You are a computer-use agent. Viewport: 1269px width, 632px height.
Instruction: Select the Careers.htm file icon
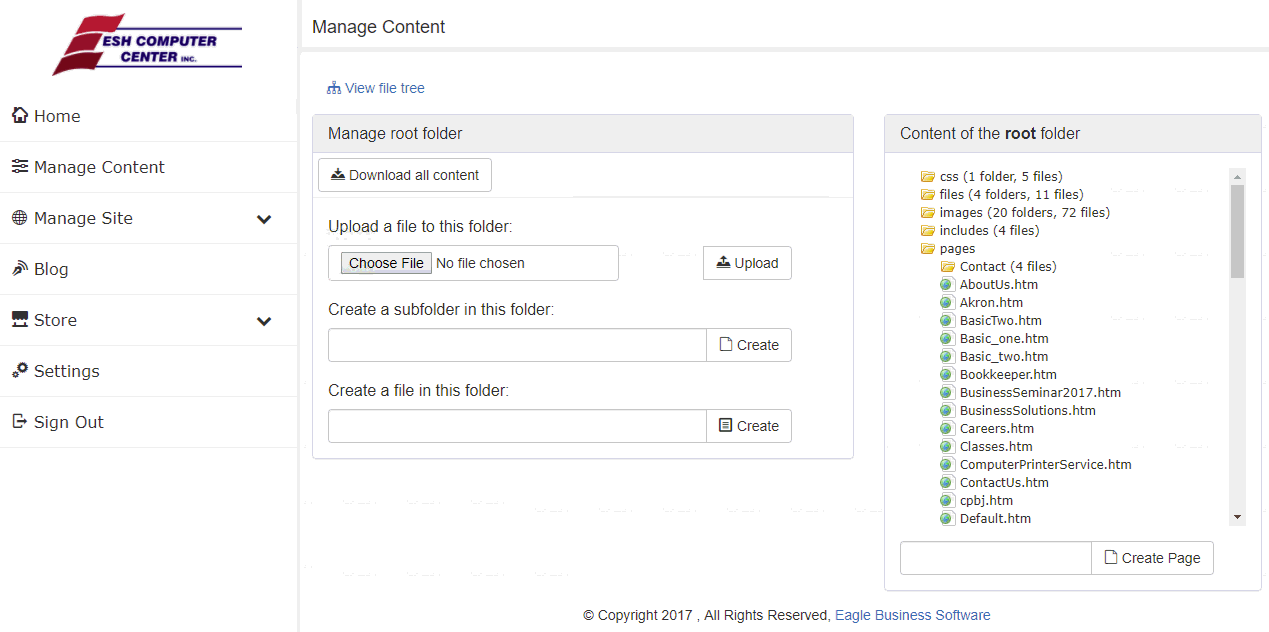947,429
